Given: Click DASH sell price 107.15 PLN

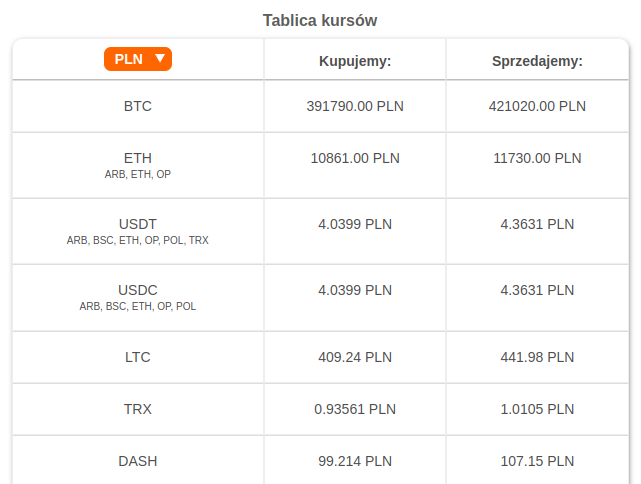Looking at the screenshot, I should 537,461.
